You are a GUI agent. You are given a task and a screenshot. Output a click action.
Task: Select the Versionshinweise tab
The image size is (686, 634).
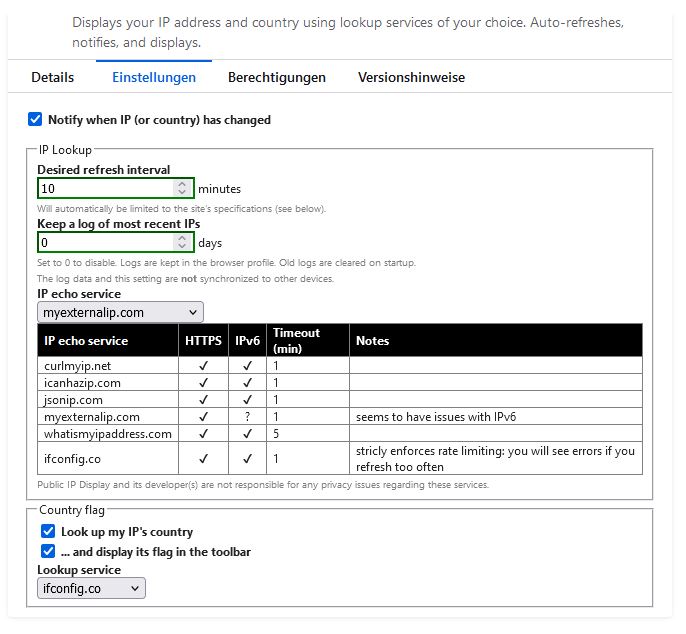[x=411, y=77]
